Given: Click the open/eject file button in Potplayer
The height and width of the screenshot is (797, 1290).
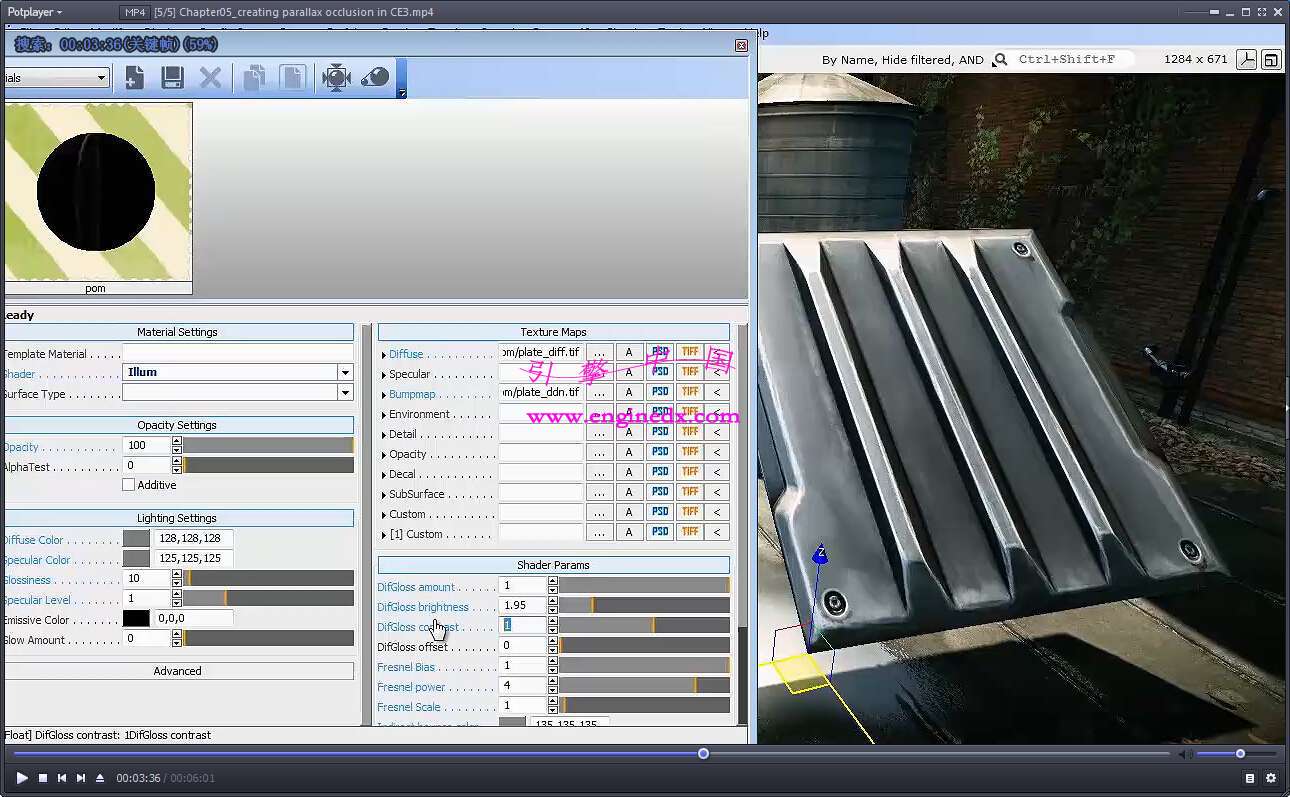Looking at the screenshot, I should click(x=100, y=778).
